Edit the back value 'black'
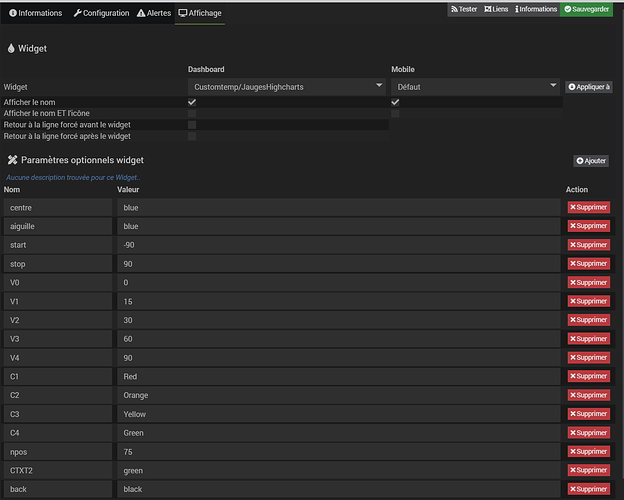Viewport: 624px width, 500px height. tap(339, 489)
